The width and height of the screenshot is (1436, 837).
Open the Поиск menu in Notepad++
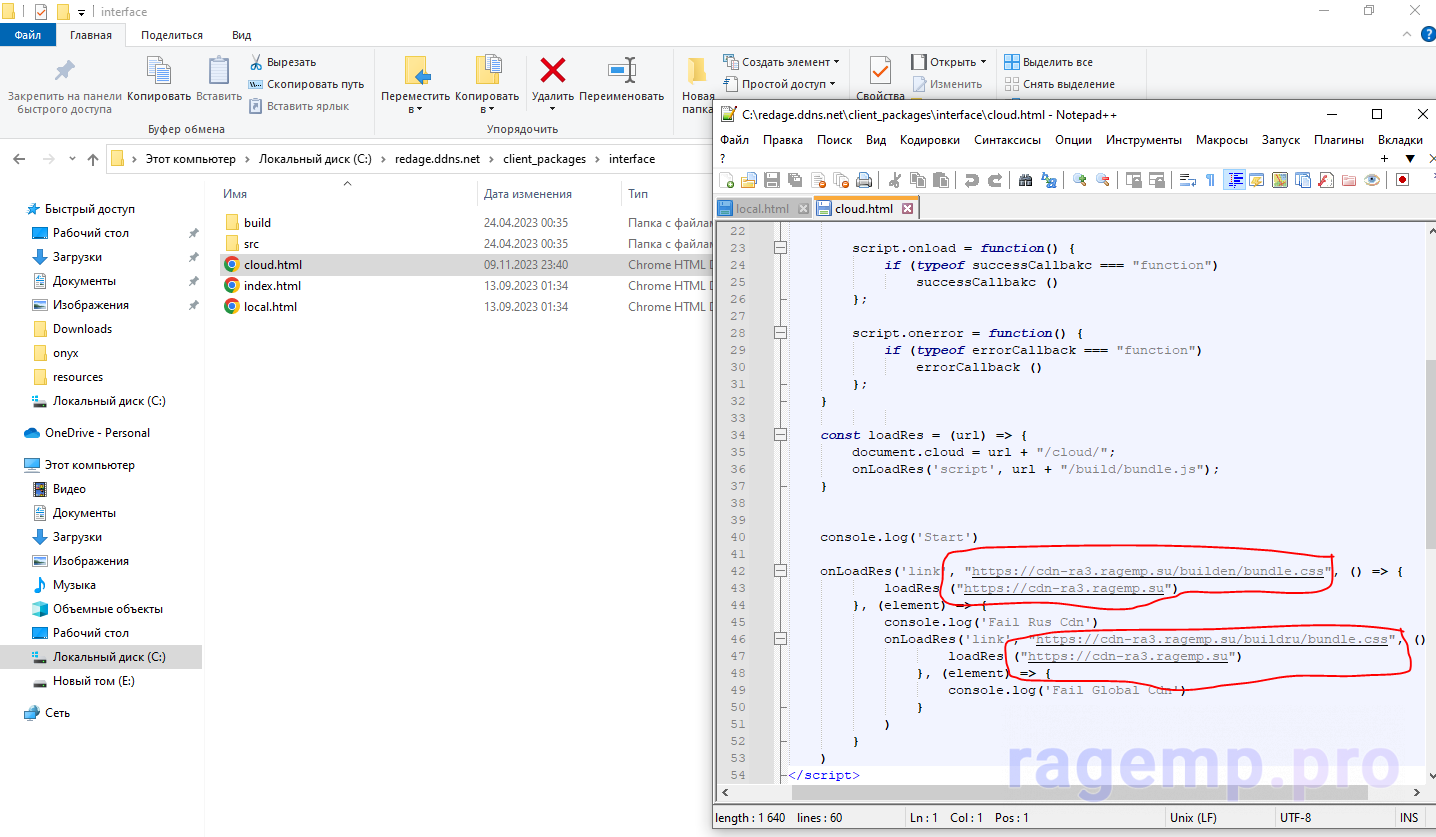pyautogui.click(x=834, y=140)
